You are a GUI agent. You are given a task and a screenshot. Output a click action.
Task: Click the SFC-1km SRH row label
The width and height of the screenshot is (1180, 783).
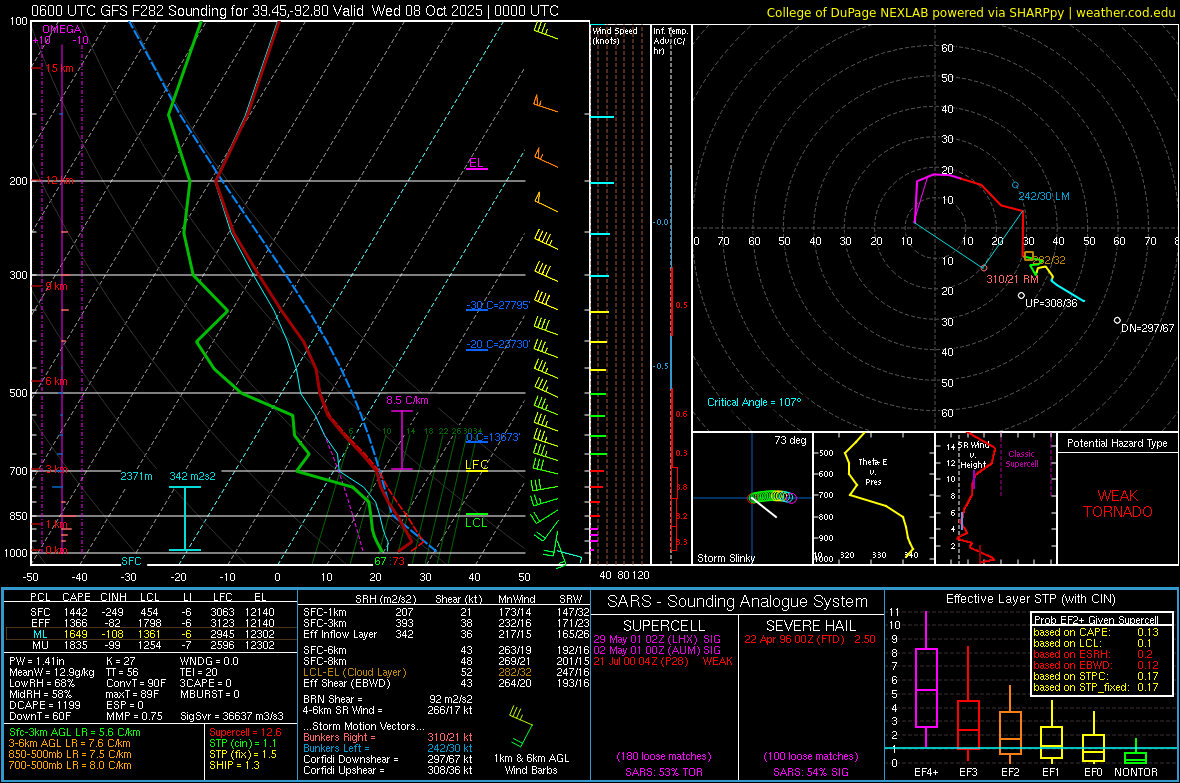pos(324,612)
